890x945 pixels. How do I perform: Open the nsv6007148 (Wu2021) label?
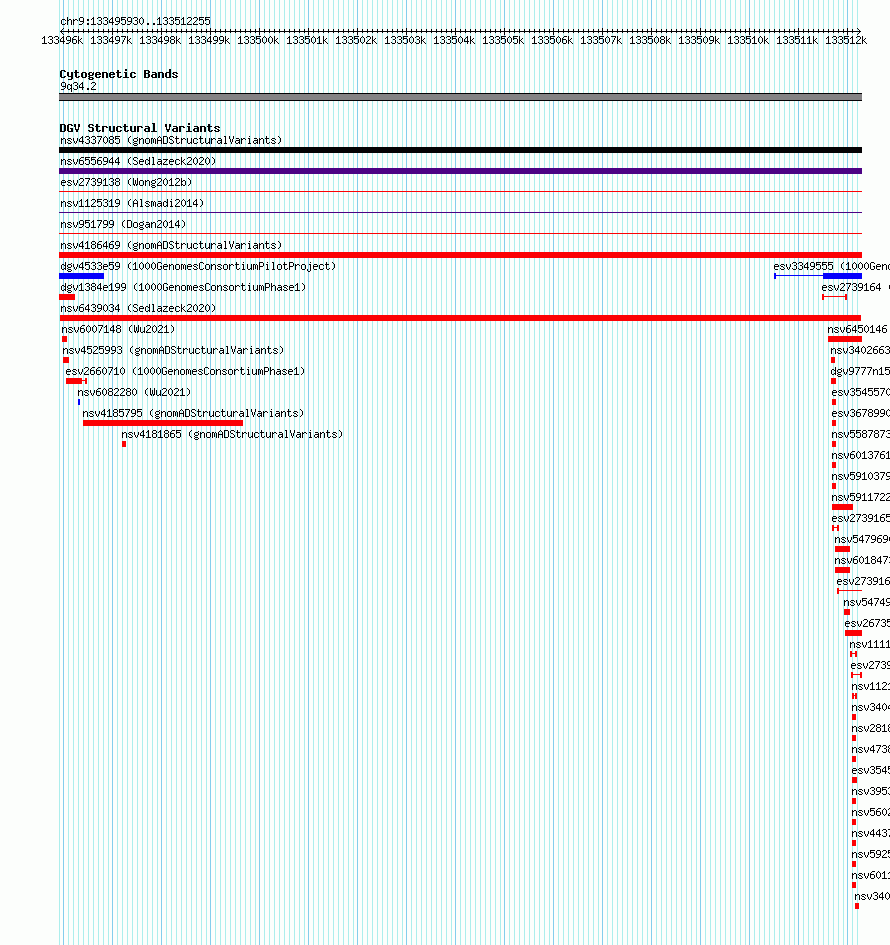pyautogui.click(x=118, y=329)
